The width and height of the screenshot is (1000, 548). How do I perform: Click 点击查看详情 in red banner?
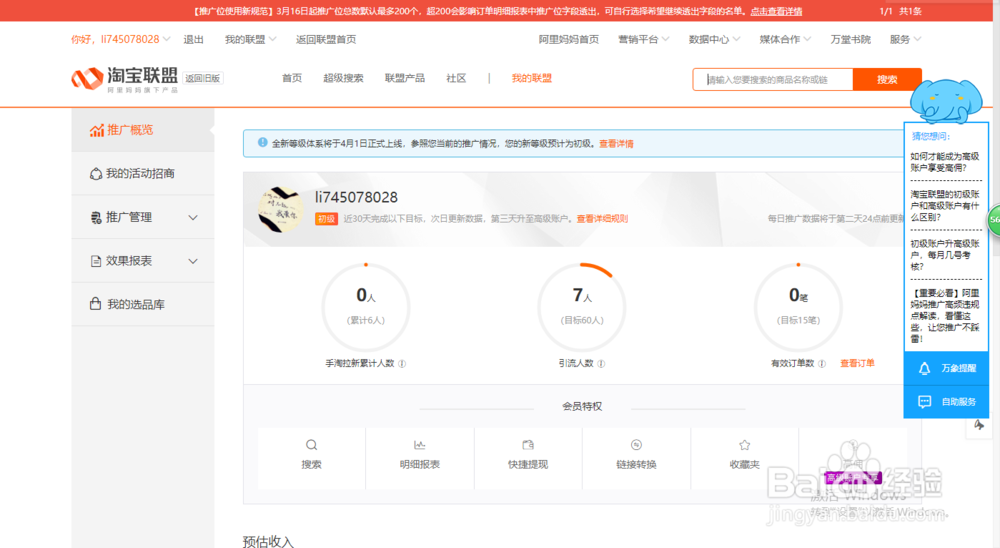[x=776, y=11]
